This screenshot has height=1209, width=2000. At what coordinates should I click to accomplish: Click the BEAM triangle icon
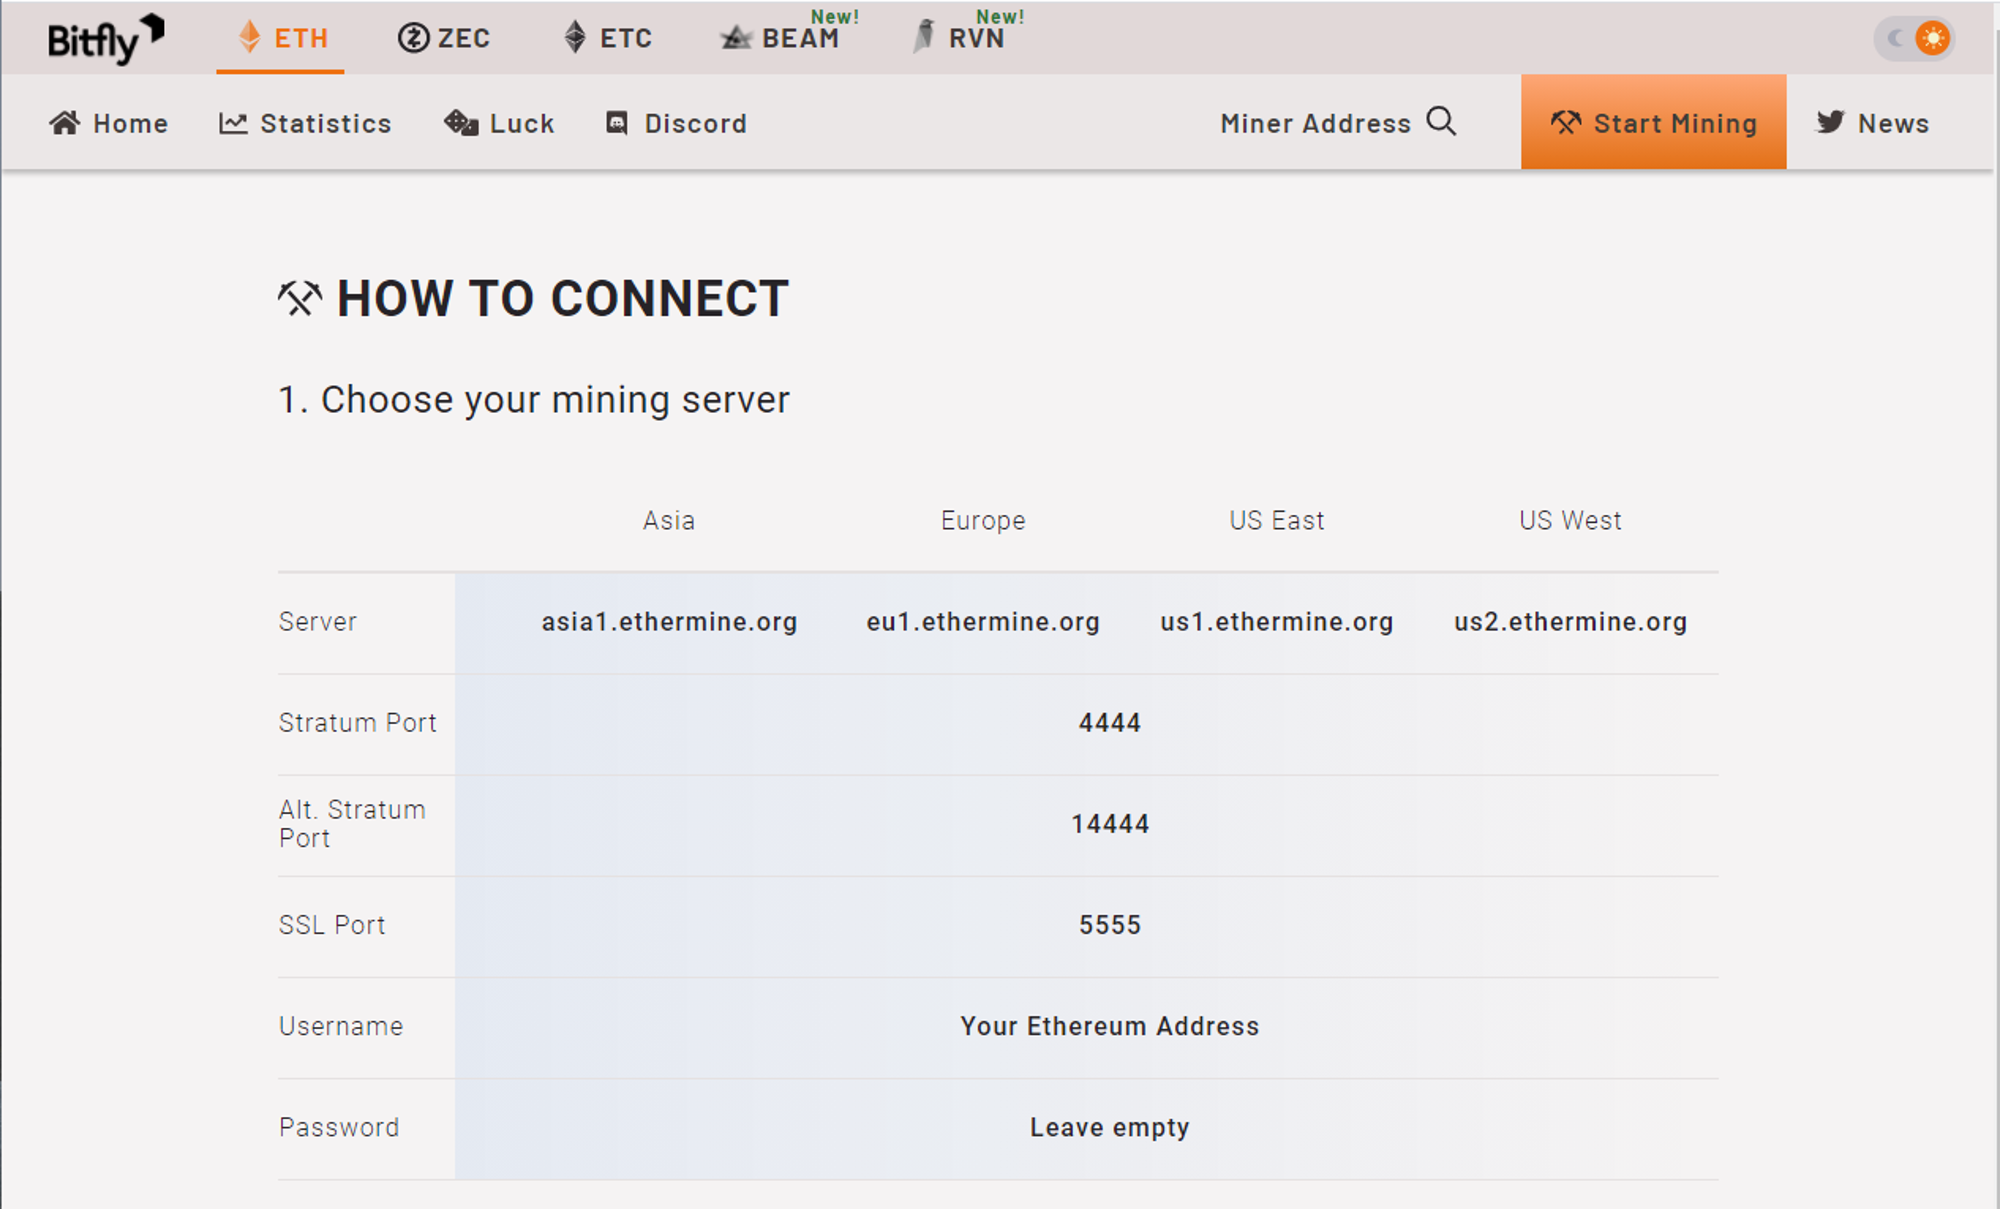[x=736, y=38]
